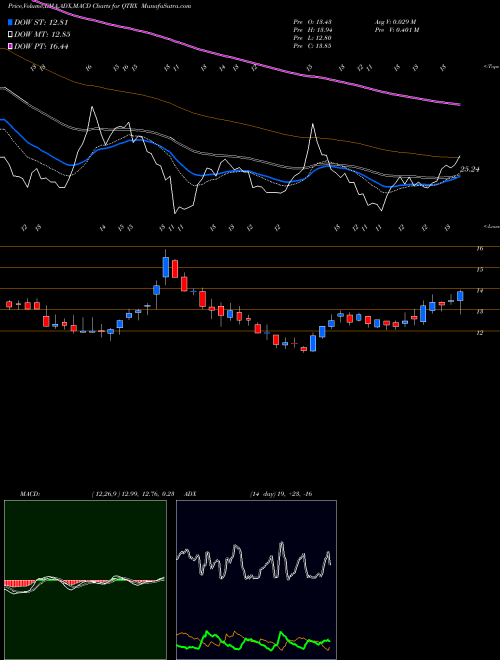Click the price axis label 12
Image resolution: width=500 pixels, height=660 pixels.
(x=479, y=333)
